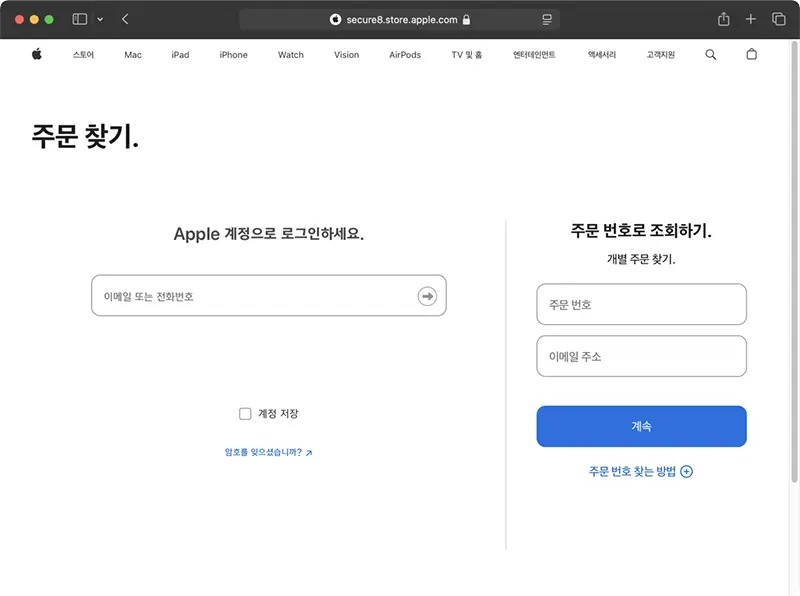Select Mac from the navigation menu
Image resolution: width=800 pixels, height=596 pixels.
coord(133,55)
